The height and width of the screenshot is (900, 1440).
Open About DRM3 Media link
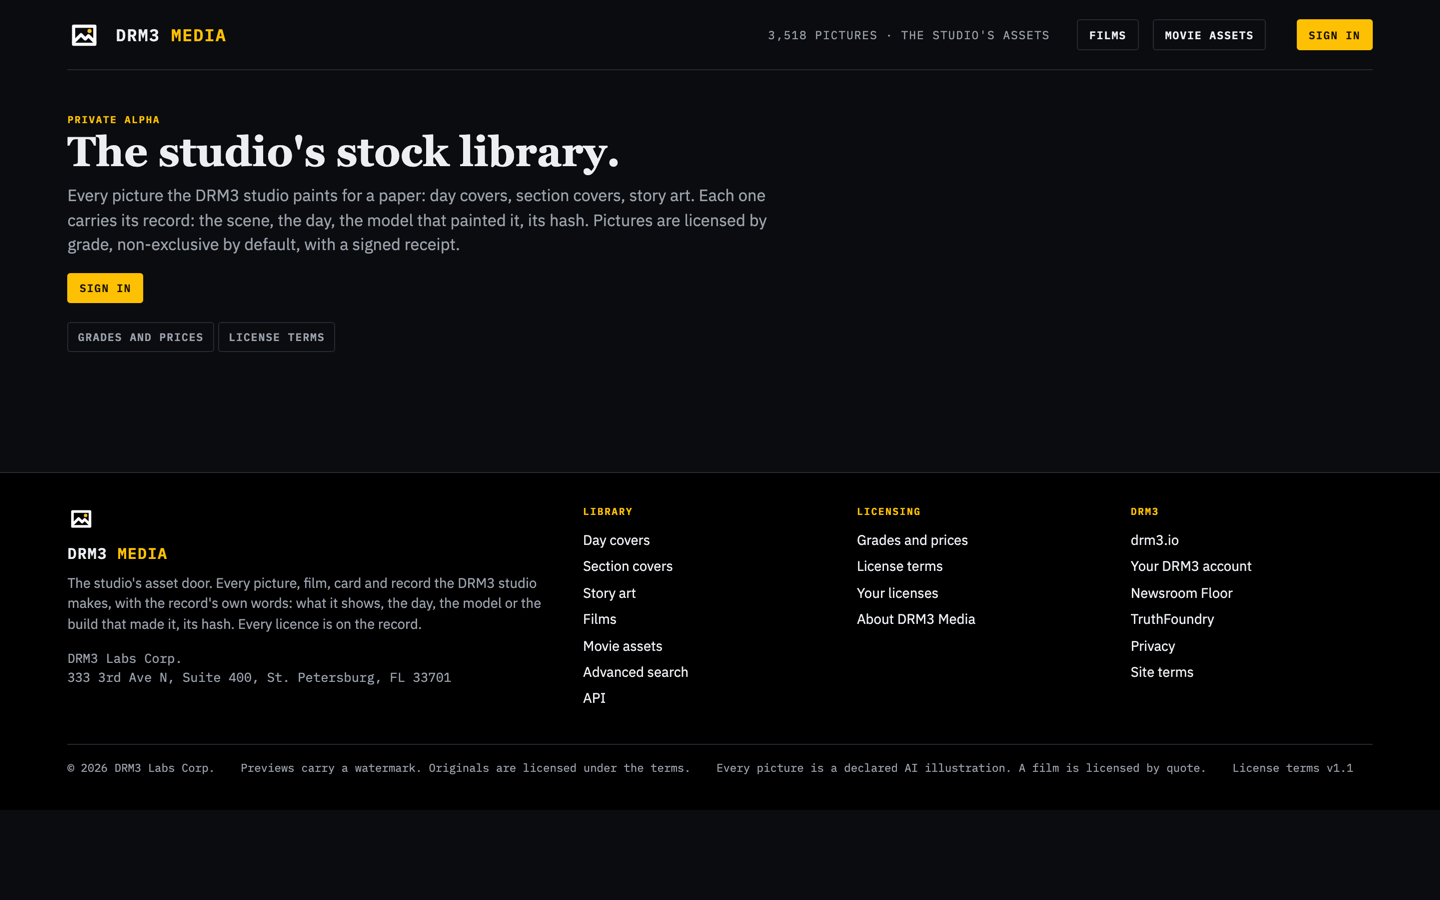915,619
